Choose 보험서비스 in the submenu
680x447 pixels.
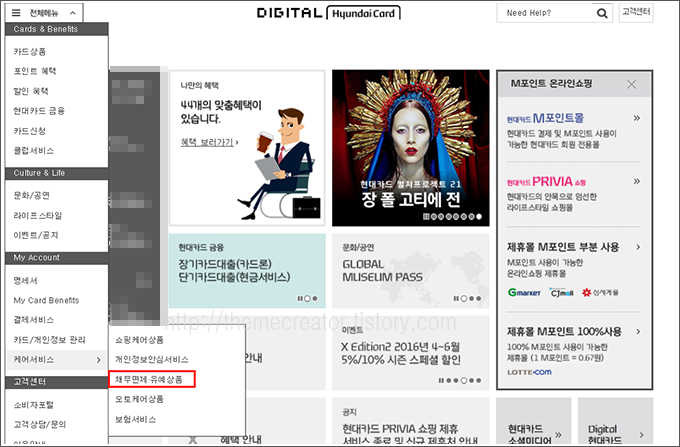[135, 419]
